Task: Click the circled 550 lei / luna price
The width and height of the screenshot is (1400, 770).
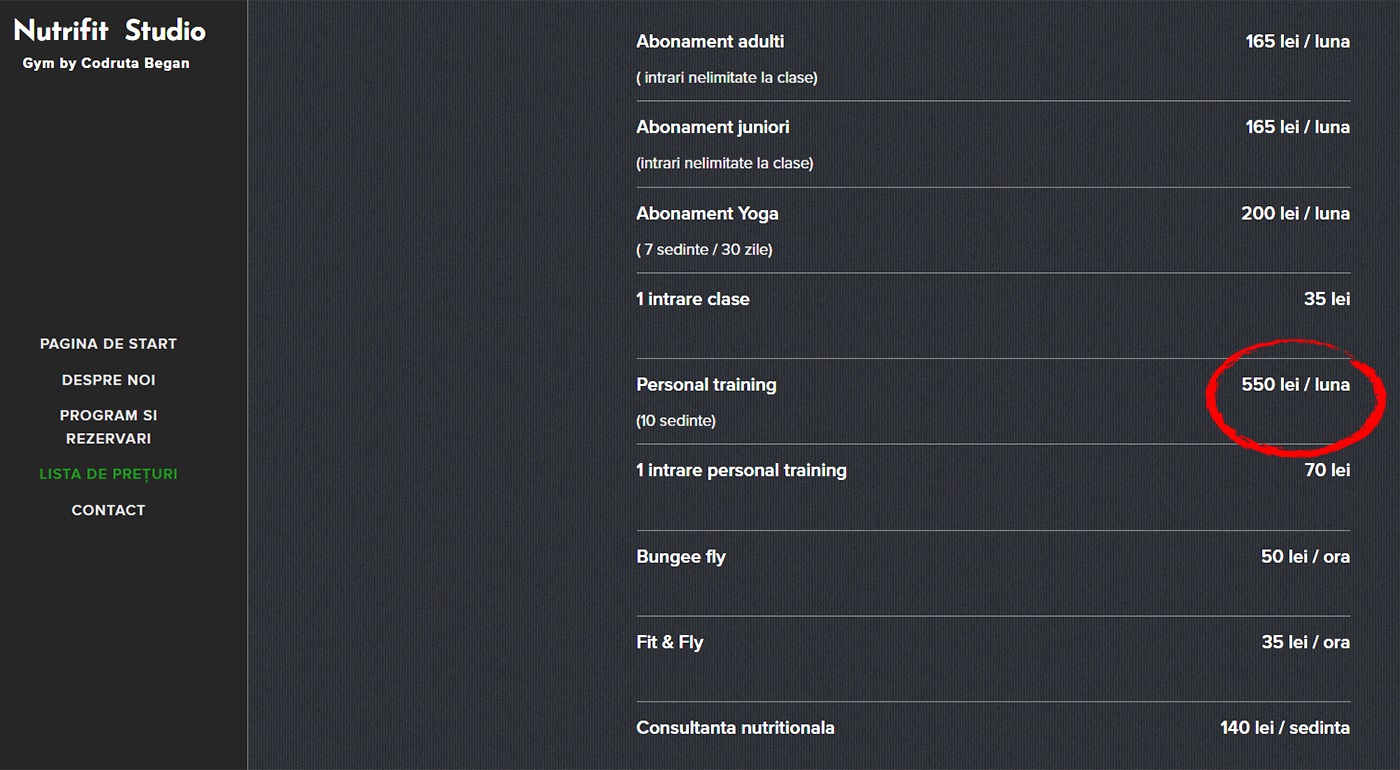Action: coord(1295,385)
